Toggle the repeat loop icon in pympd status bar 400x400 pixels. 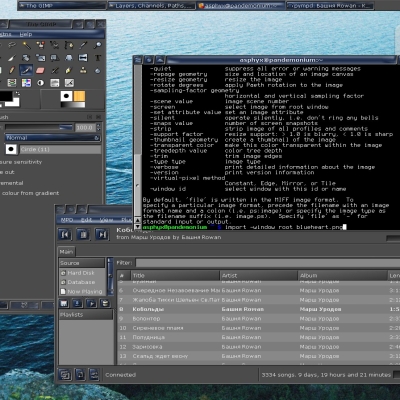coord(80,375)
